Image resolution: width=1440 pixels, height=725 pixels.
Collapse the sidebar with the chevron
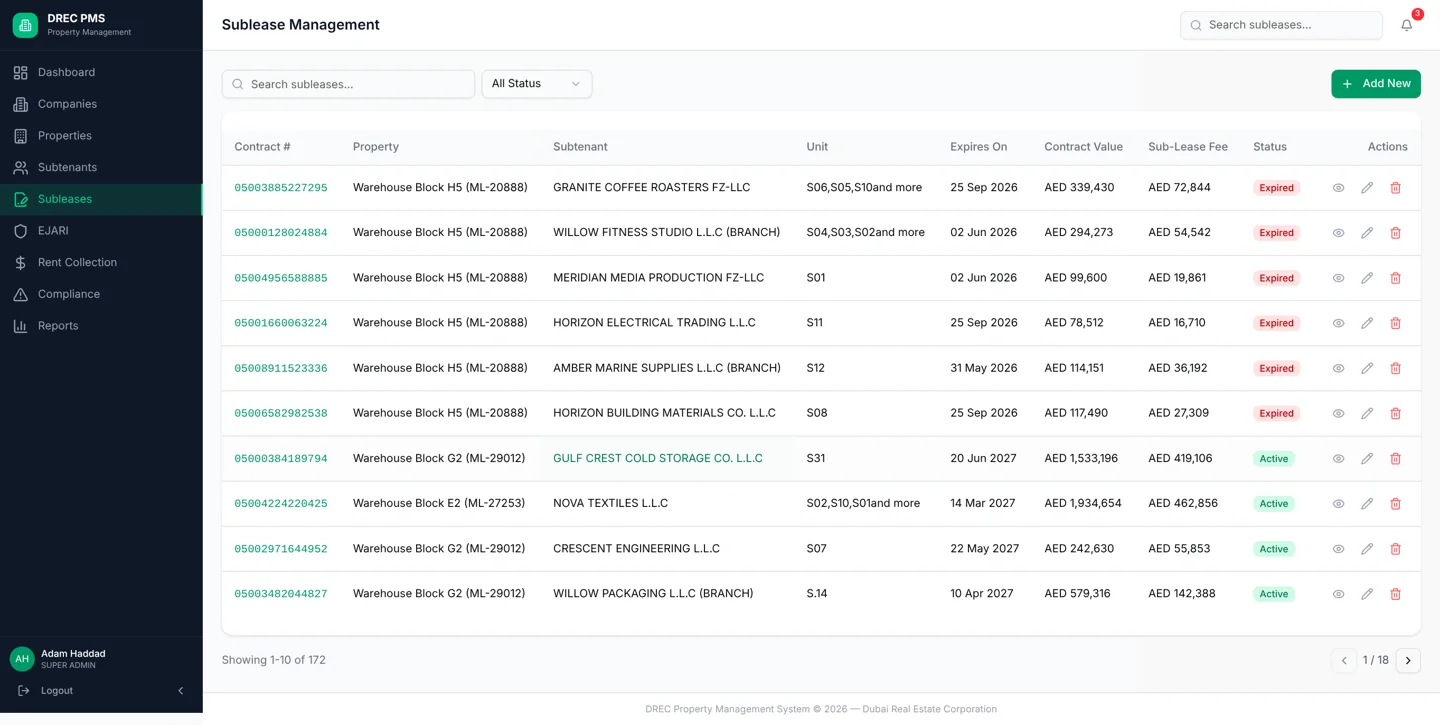pos(181,691)
